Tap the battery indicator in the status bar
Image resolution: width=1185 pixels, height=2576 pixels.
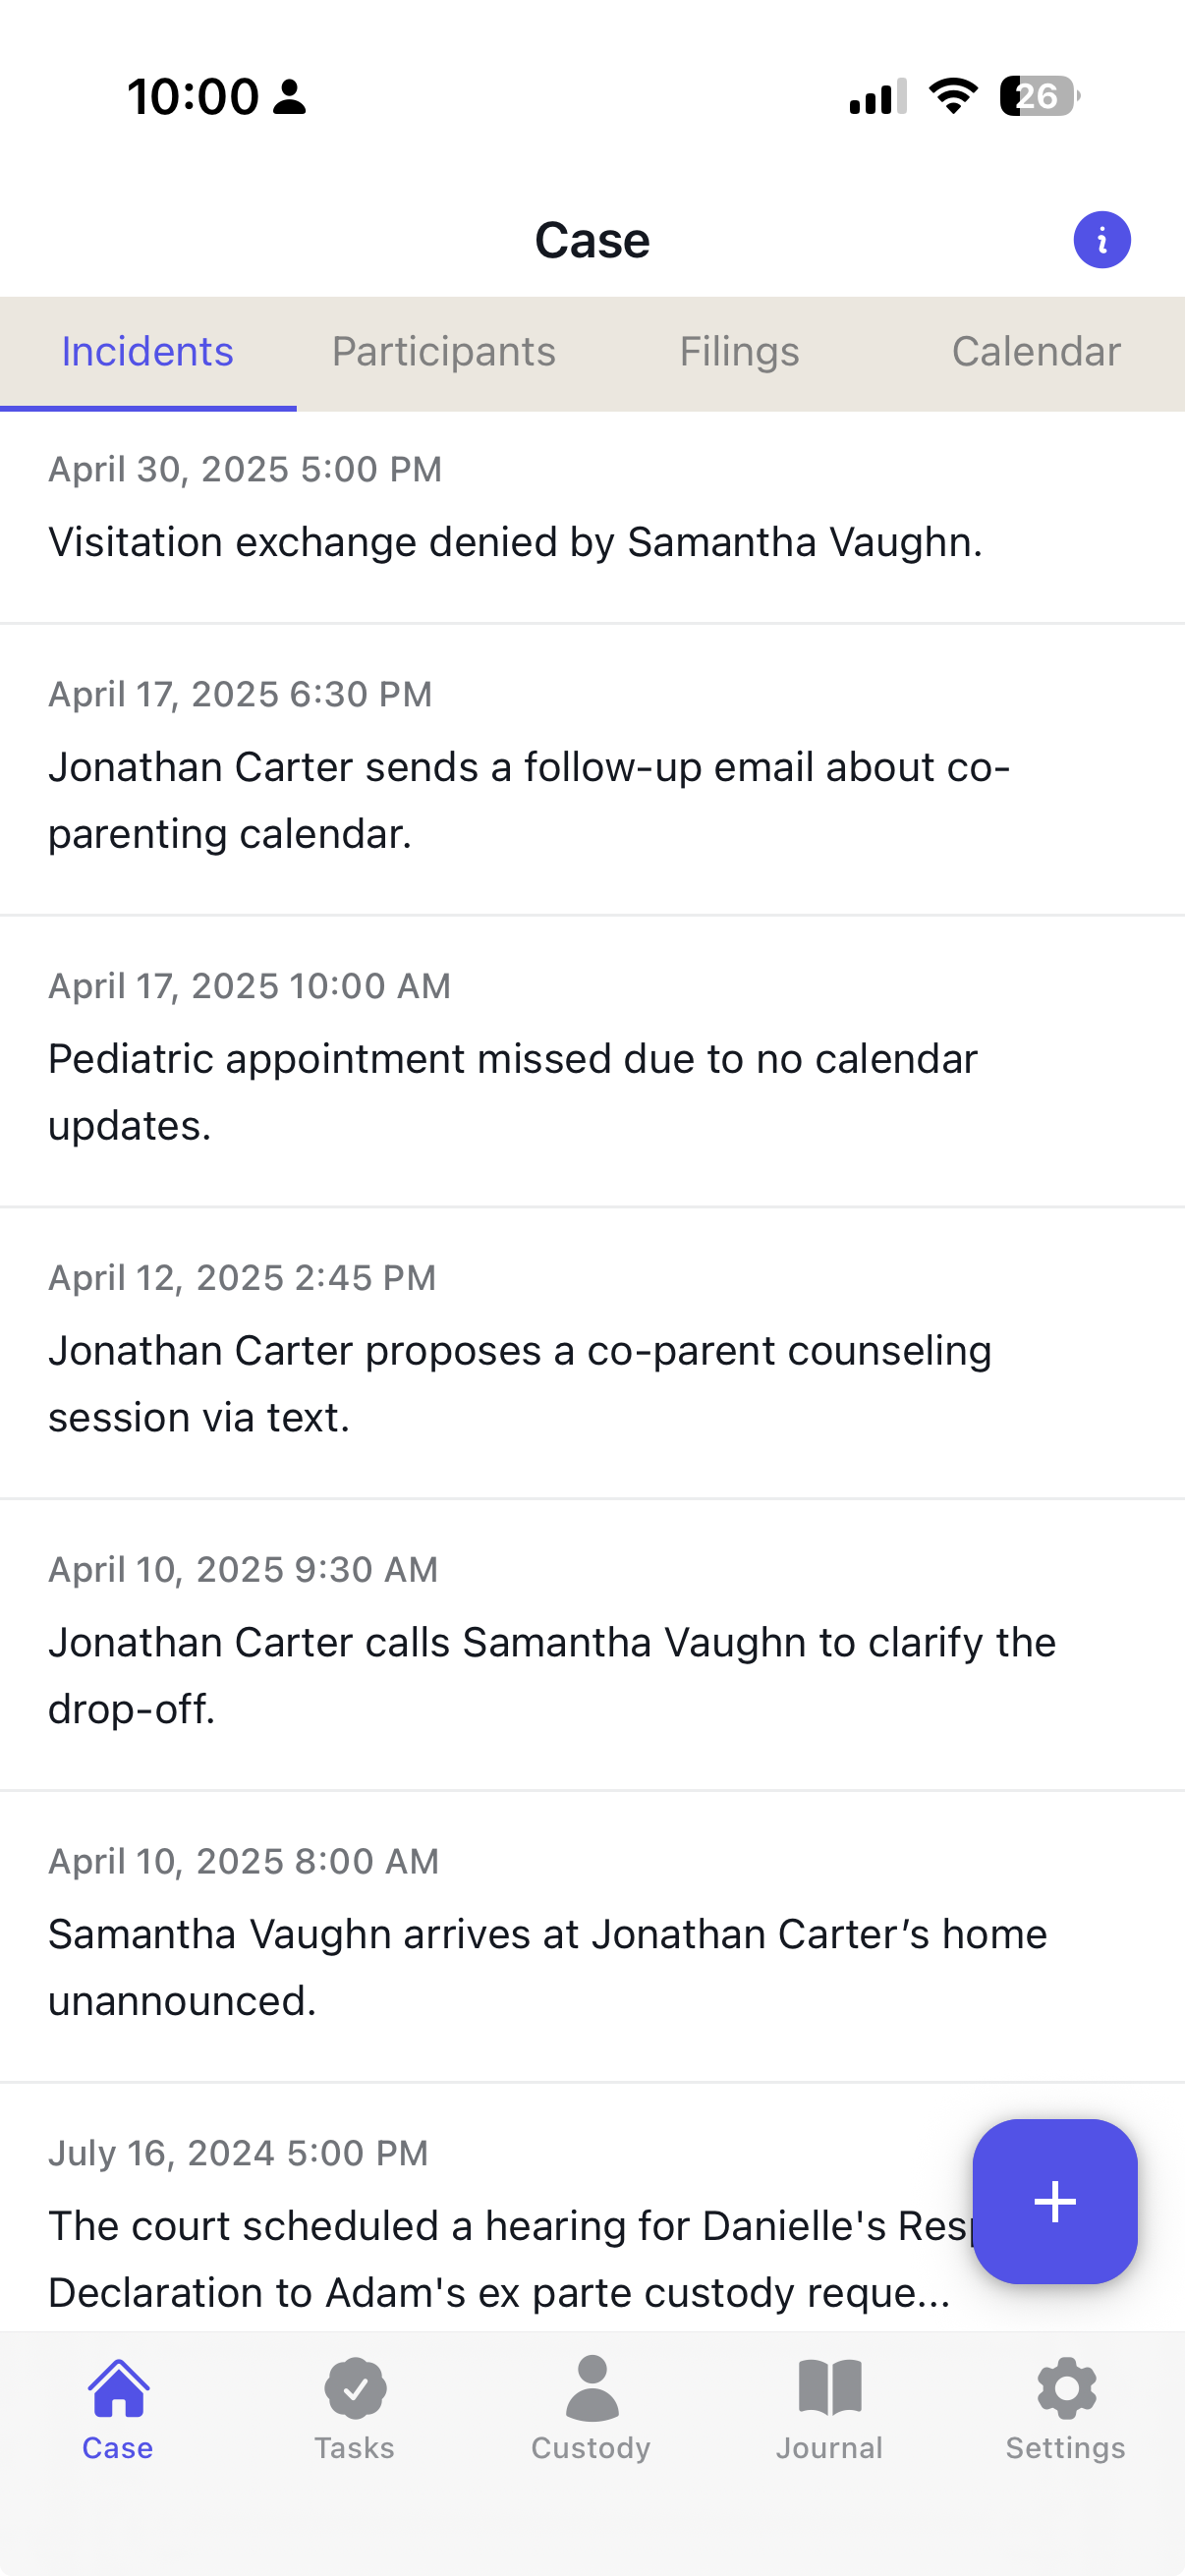[x=1037, y=96]
